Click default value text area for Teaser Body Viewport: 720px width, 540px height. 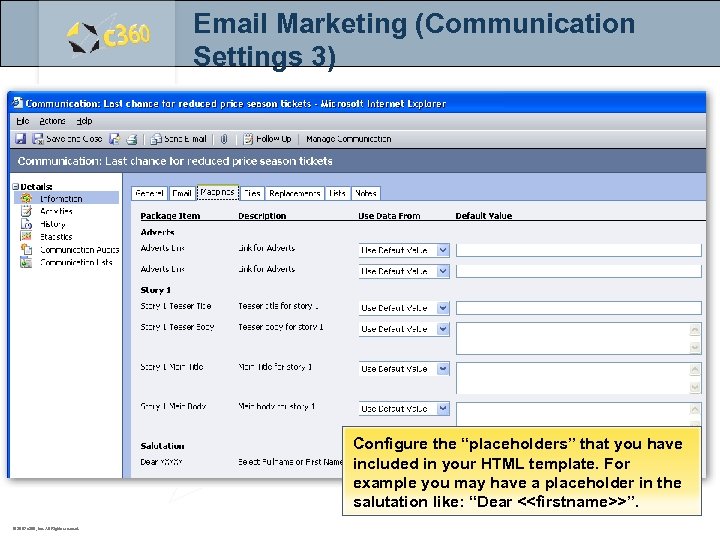point(579,338)
